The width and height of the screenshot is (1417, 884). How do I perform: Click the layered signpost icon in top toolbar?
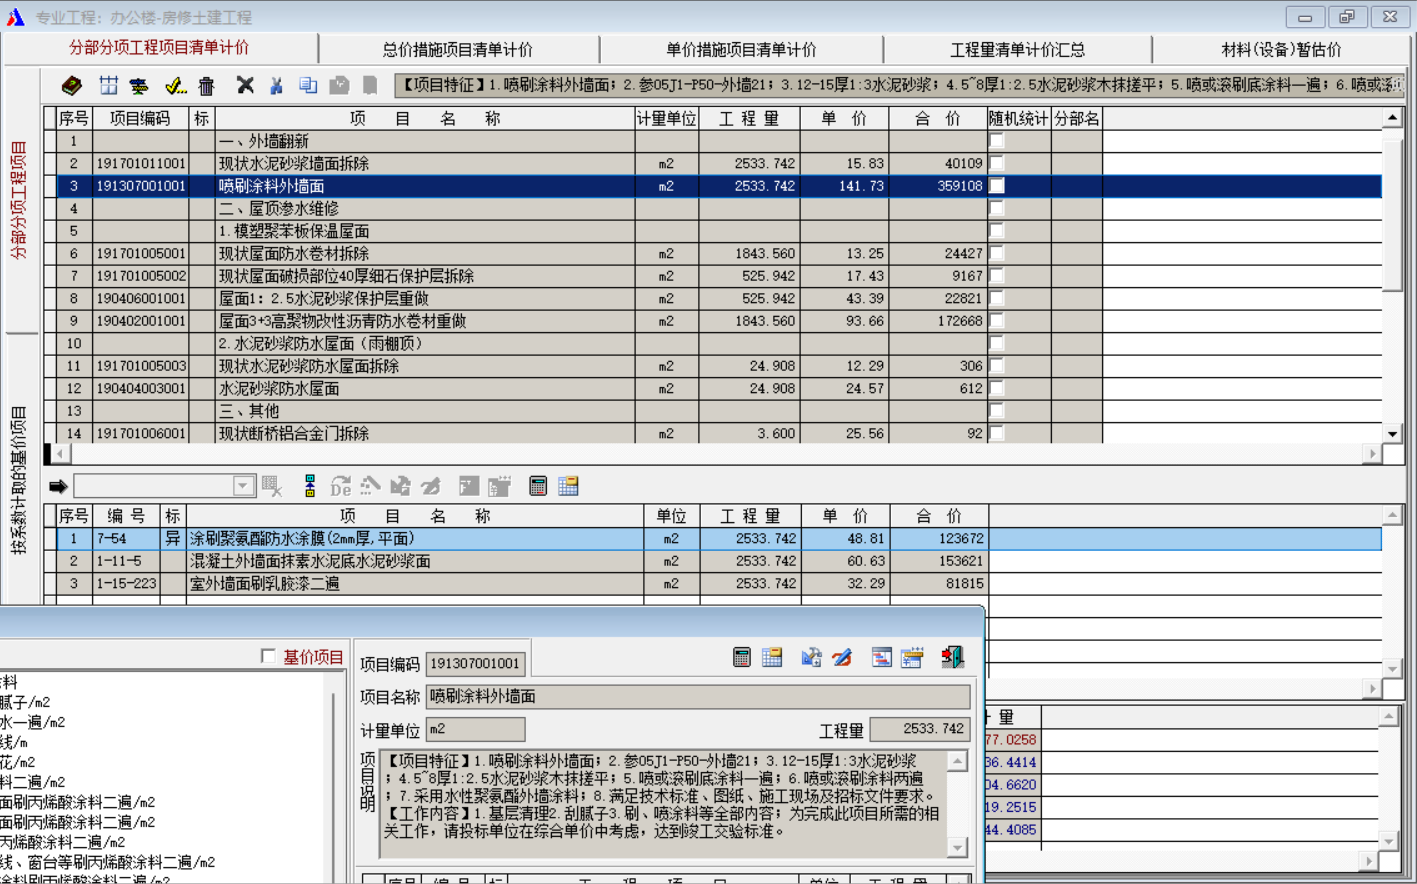[139, 86]
